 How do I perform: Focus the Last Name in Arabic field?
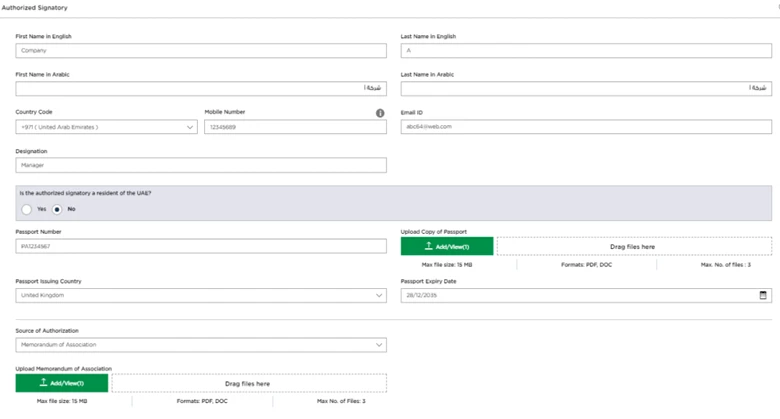tap(585, 89)
